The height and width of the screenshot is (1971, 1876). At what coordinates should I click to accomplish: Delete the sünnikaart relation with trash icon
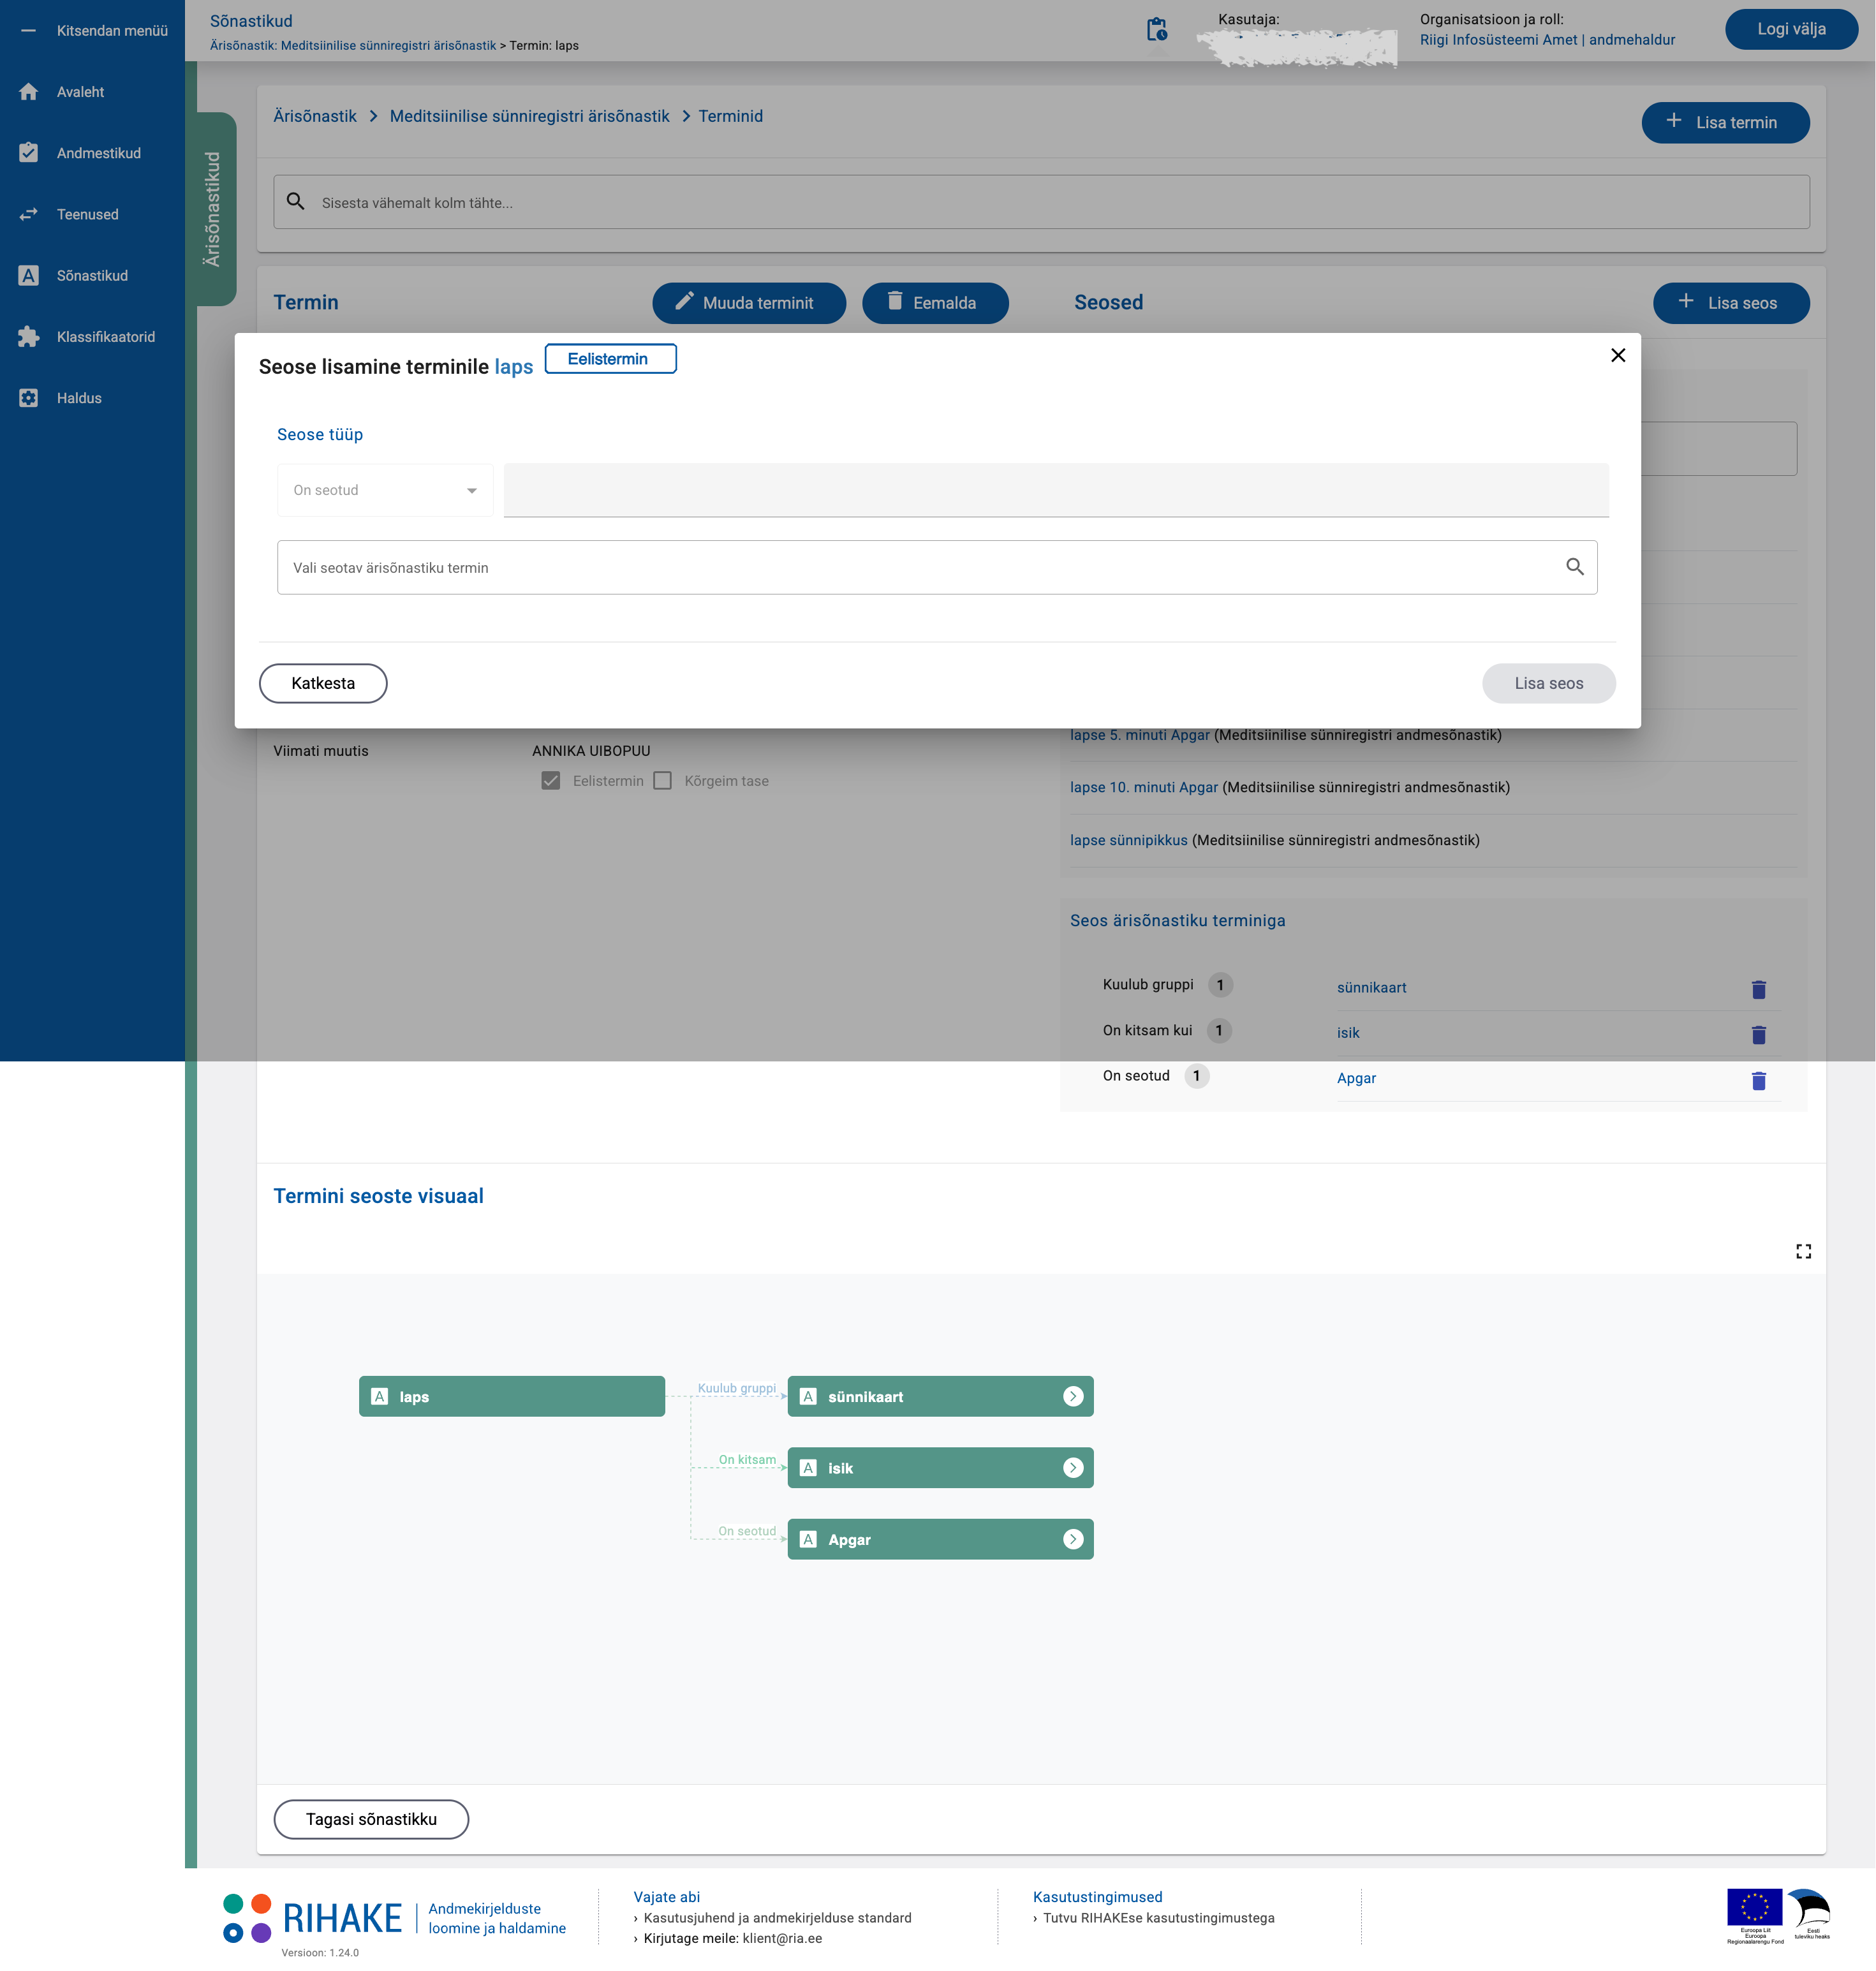click(x=1758, y=989)
